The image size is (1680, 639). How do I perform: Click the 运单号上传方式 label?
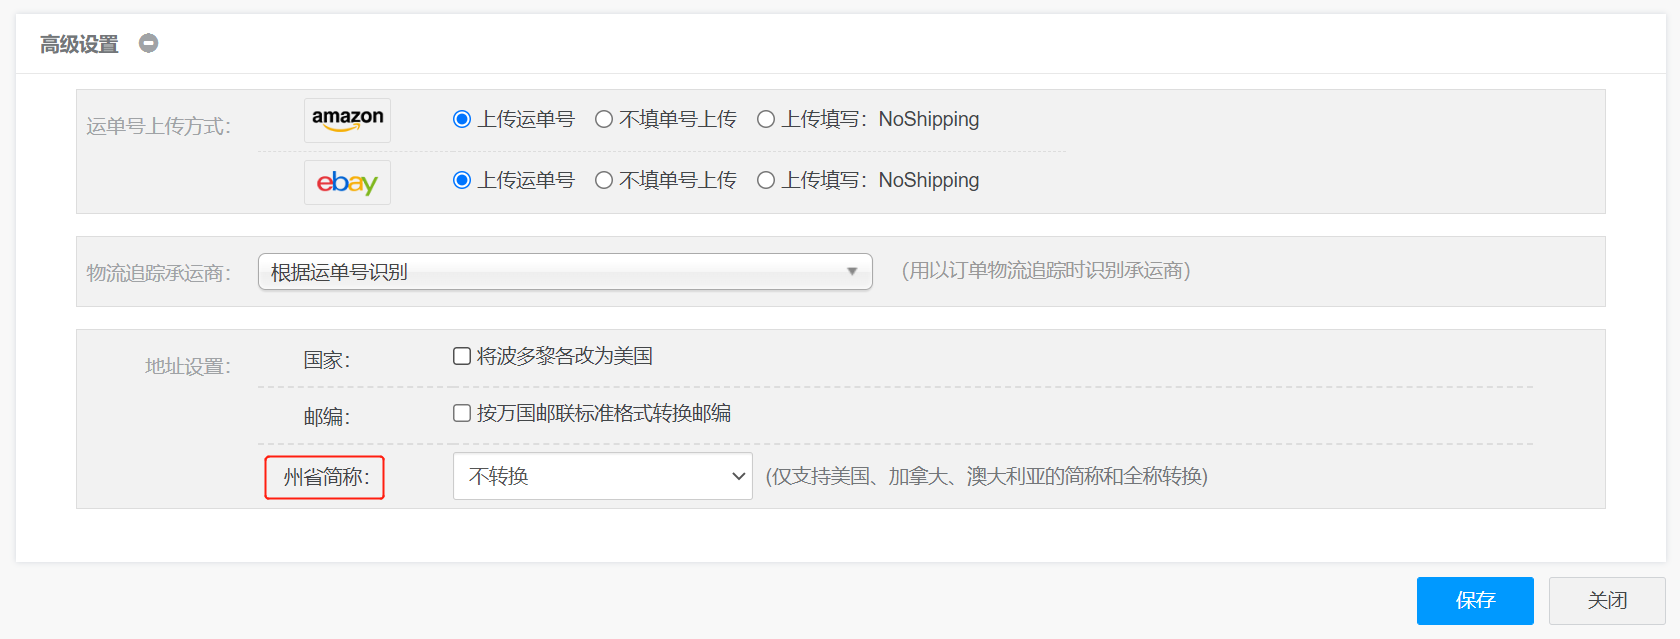coord(158,126)
